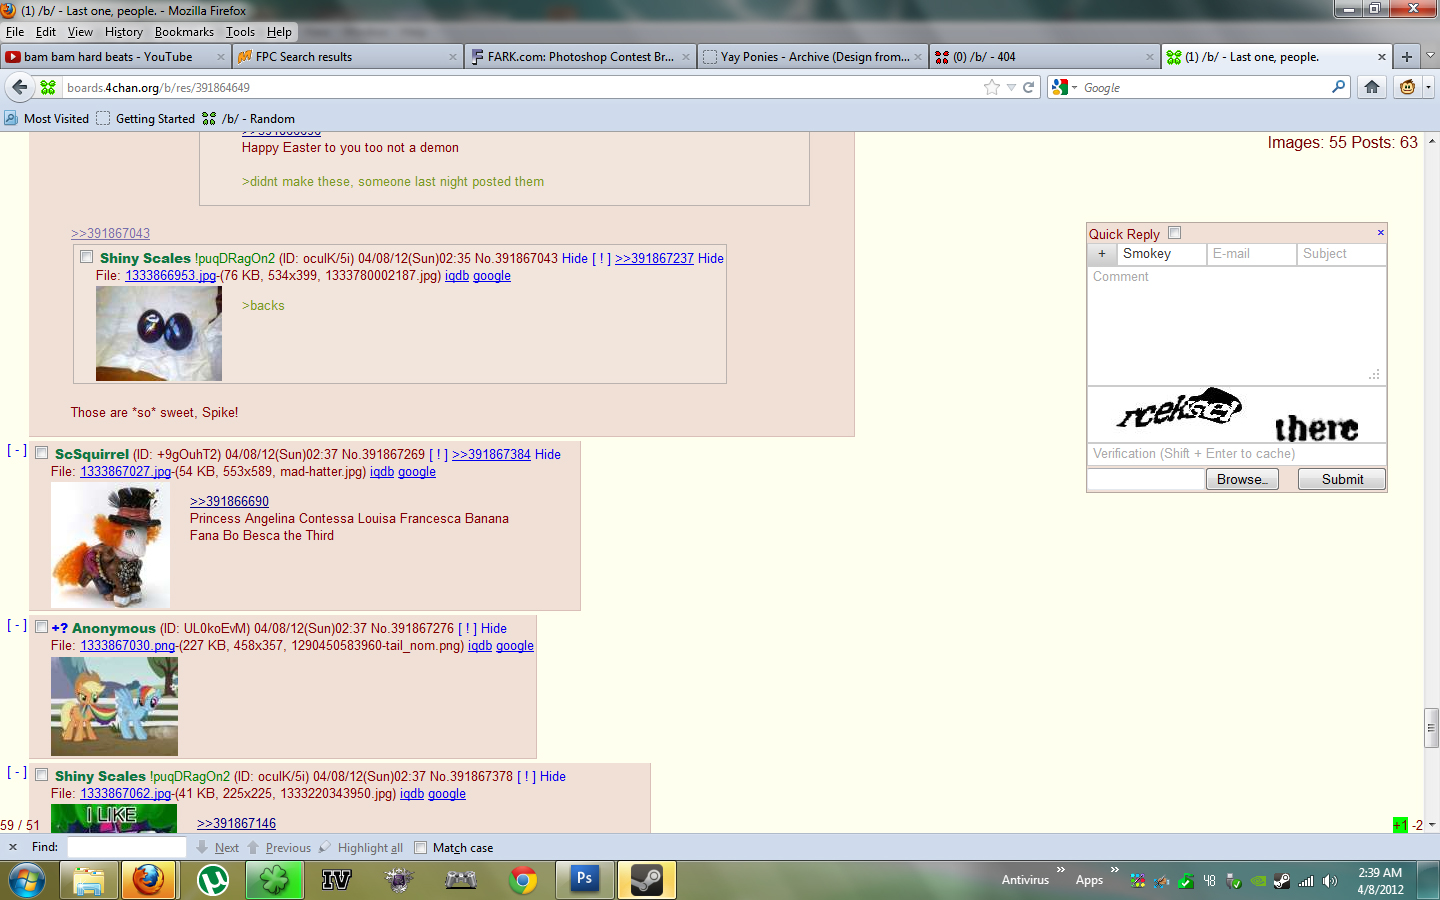Screen dimensions: 1440x900
Task: Open the painted eggs thumbnail image
Action: [x=159, y=334]
